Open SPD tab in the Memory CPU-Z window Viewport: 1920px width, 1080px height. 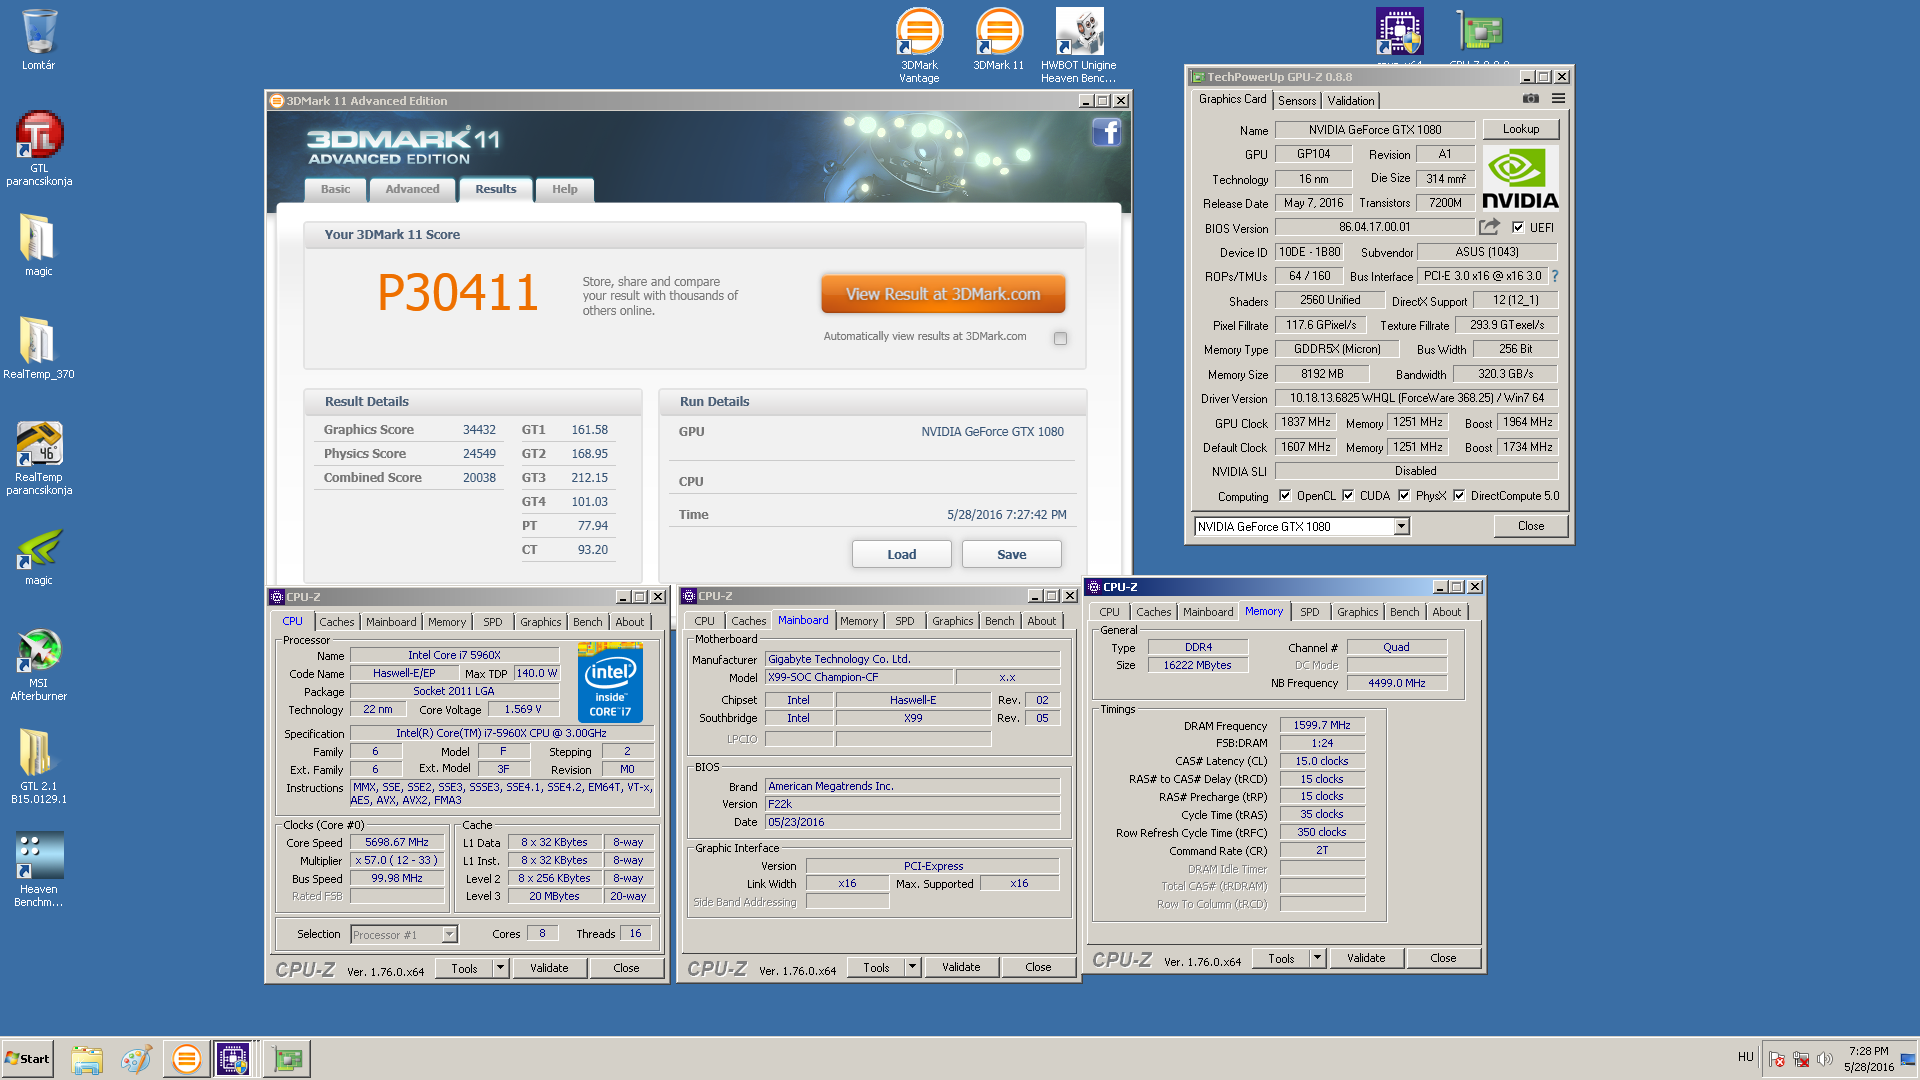click(1309, 612)
